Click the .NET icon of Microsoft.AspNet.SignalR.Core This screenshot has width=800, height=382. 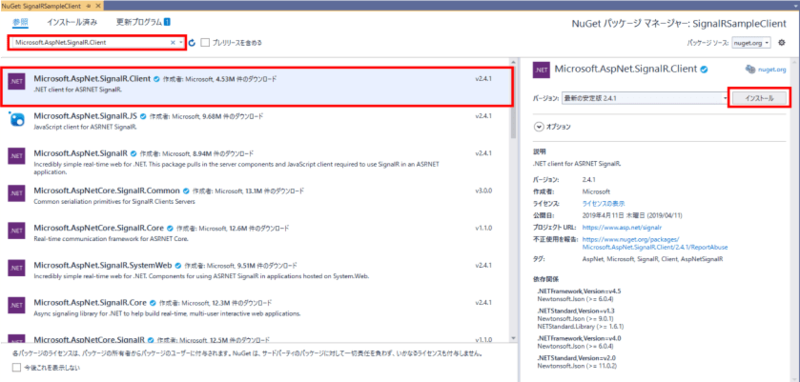(x=17, y=305)
